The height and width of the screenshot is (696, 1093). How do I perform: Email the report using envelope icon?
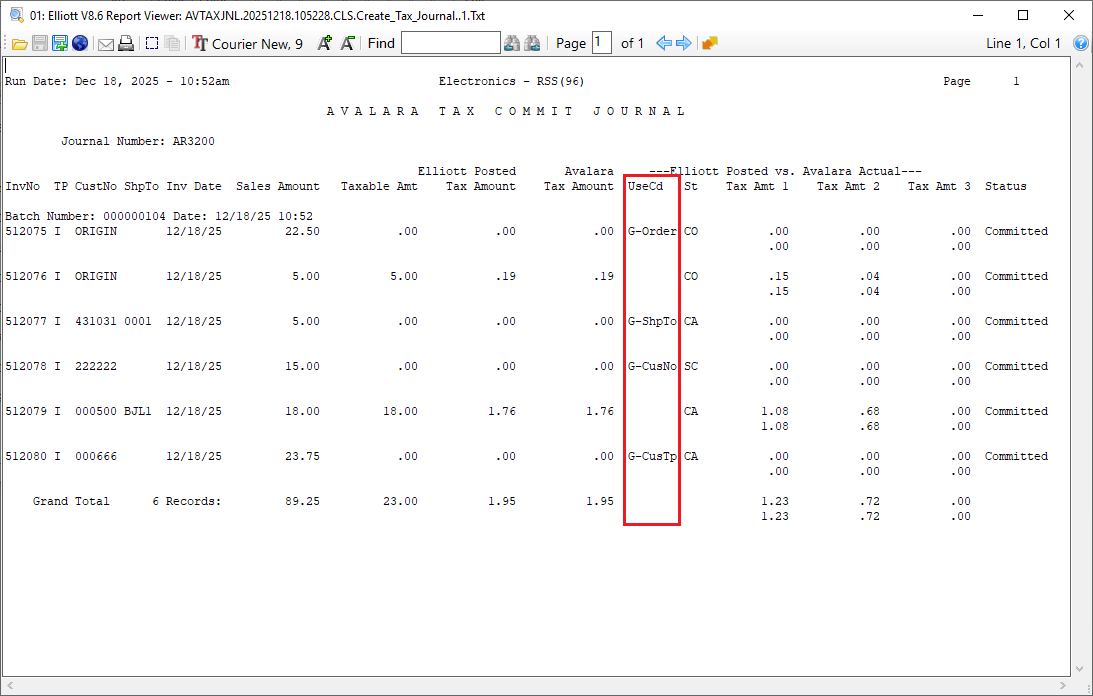[105, 43]
